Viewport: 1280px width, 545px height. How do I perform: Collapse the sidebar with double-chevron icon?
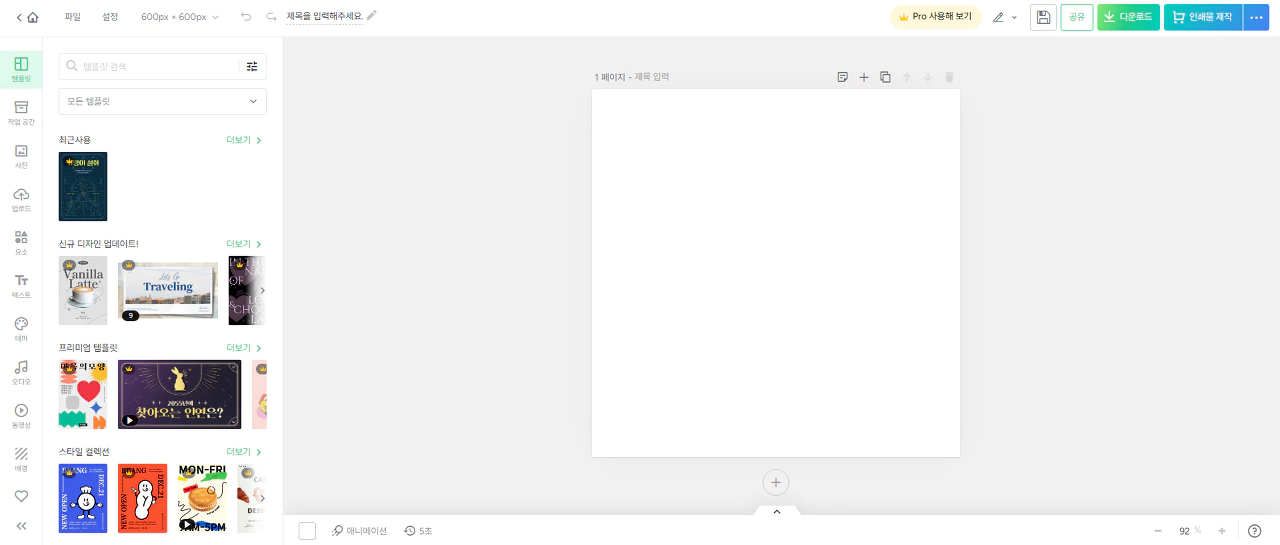pos(21,526)
